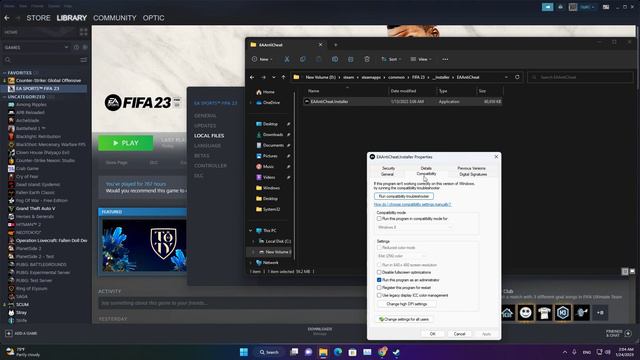This screenshot has height=360, width=640.
Task: Open the General tab in Properties
Action: coord(387,174)
